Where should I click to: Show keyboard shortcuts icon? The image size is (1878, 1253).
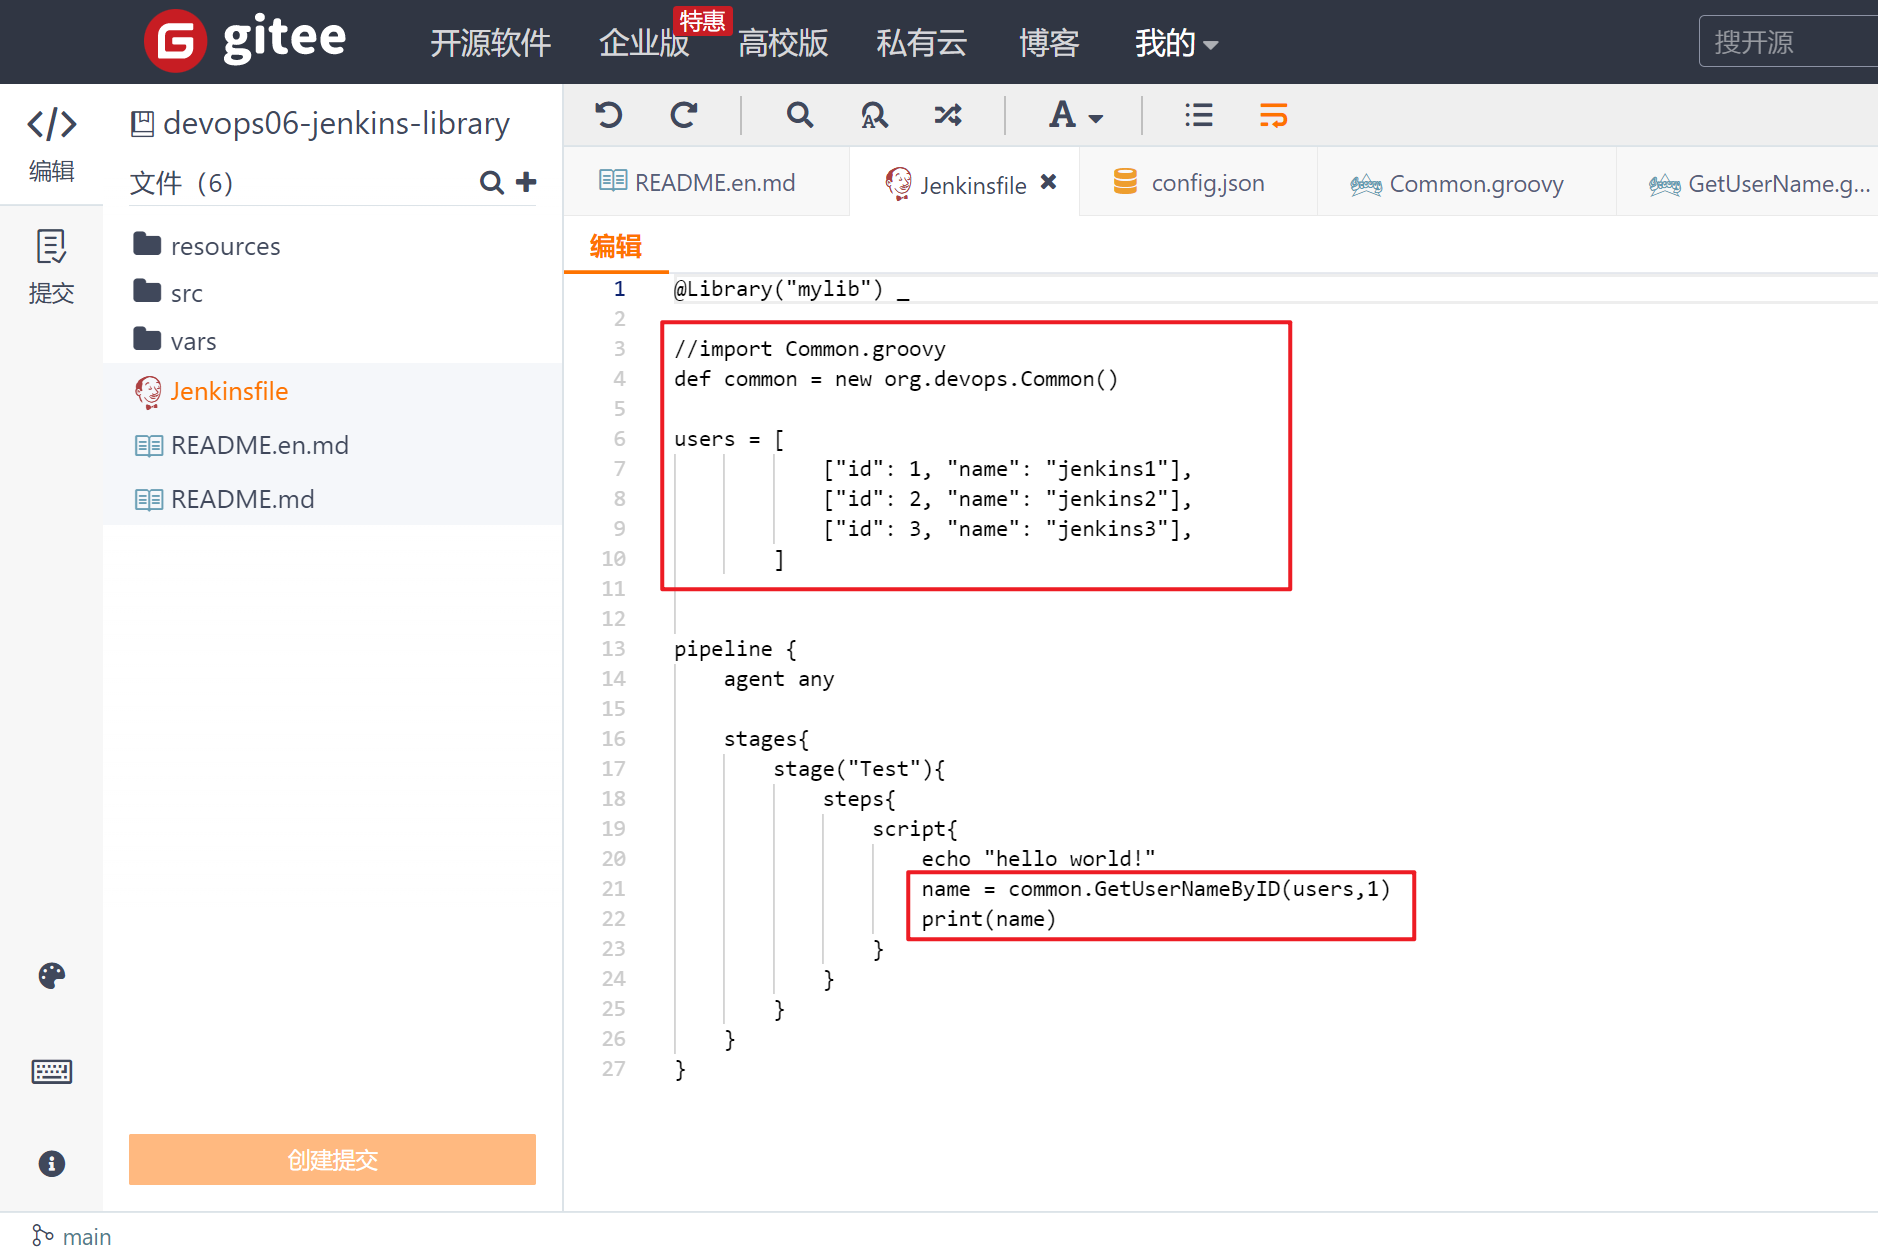pyautogui.click(x=52, y=1072)
